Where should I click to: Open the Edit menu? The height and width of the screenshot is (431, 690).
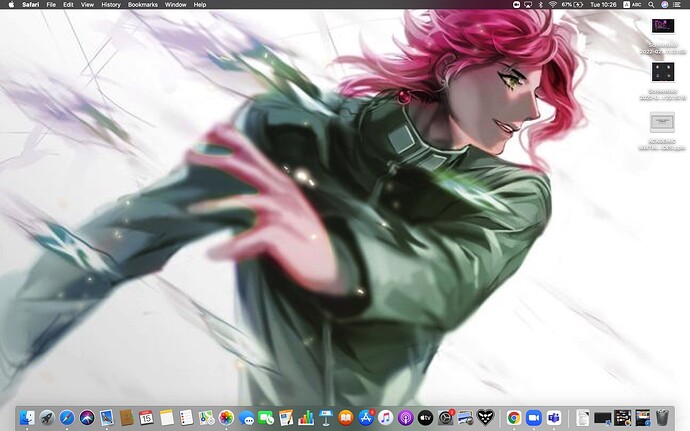click(x=68, y=4)
